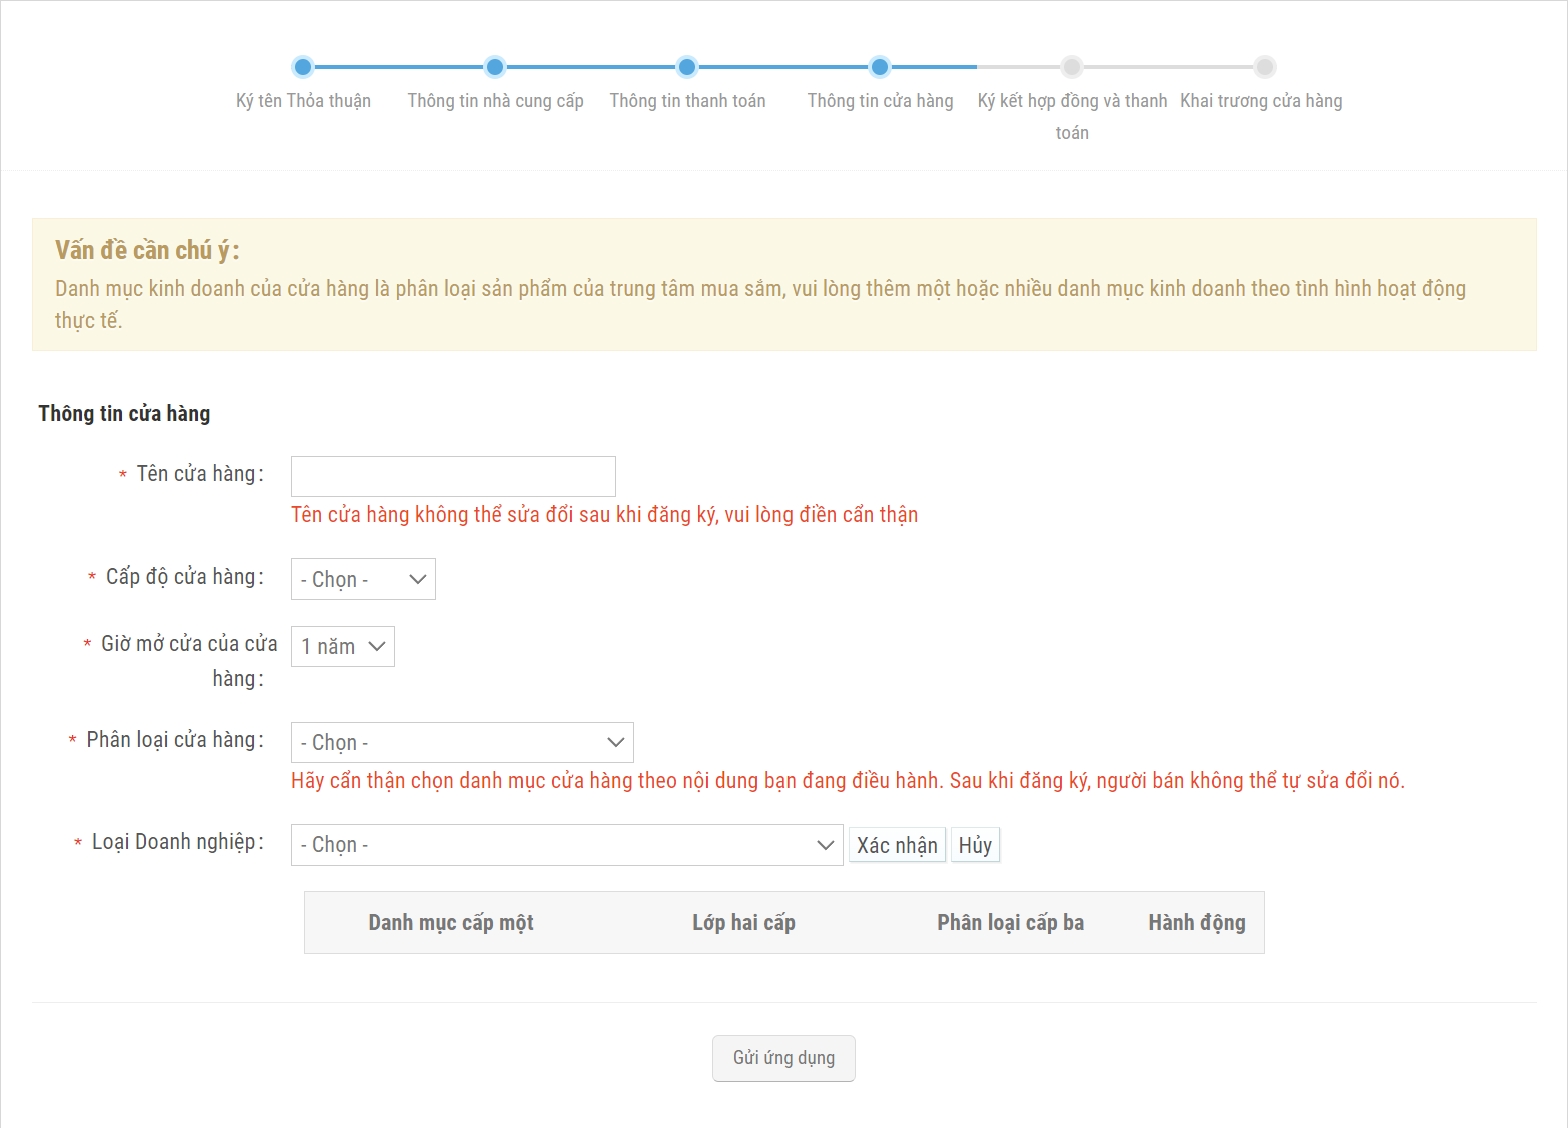Viewport: 1568px width, 1128px height.
Task: Focus the 'Tên cửa hàng' text field
Action: coord(453,476)
